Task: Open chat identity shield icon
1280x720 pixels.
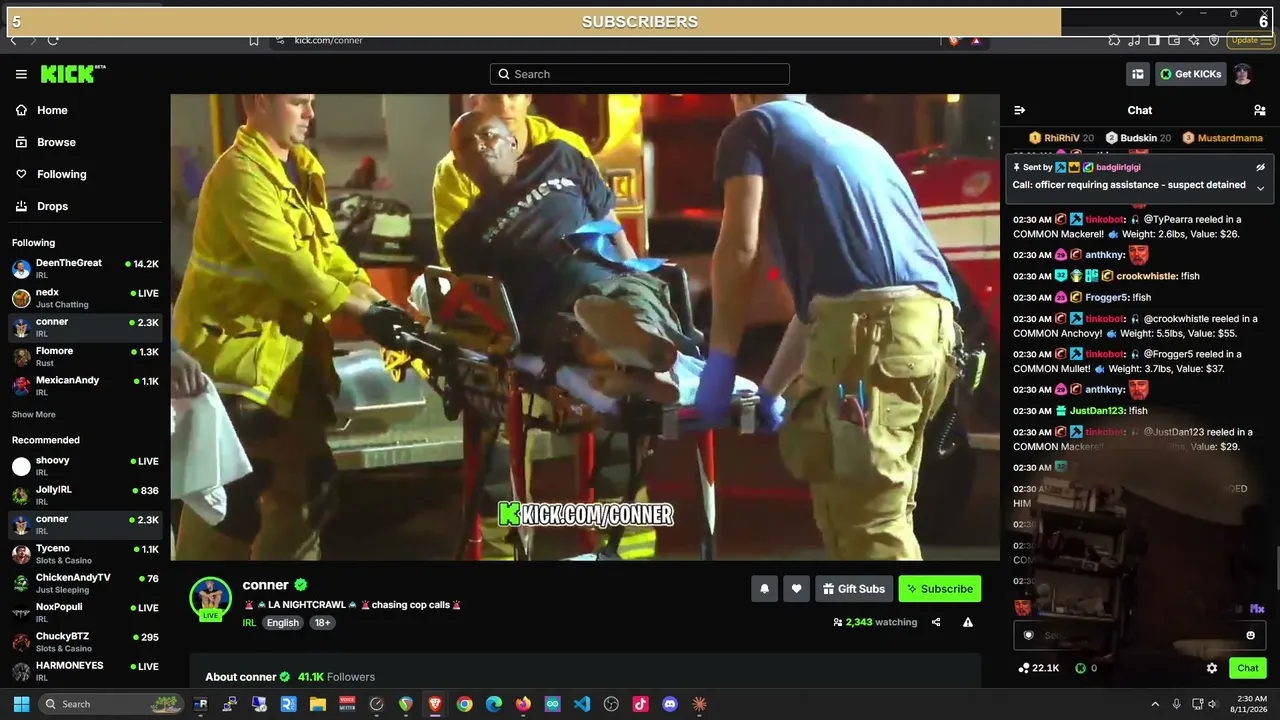Action: click(1028, 635)
